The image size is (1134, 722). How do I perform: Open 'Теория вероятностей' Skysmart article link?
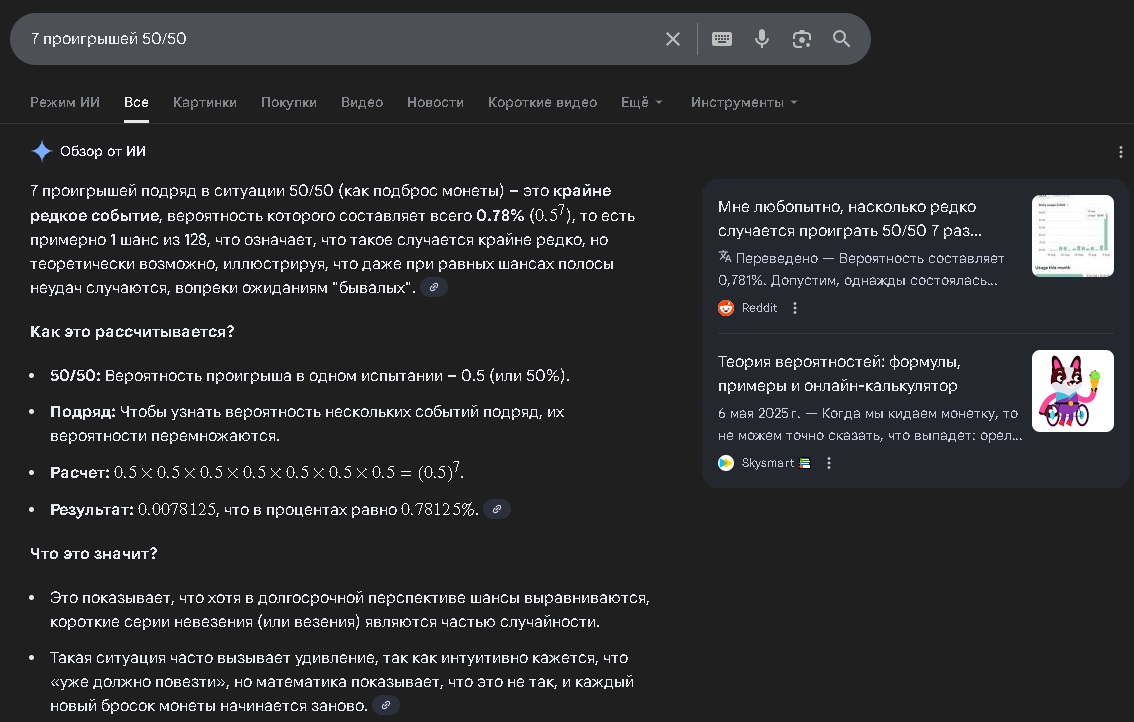click(x=838, y=373)
